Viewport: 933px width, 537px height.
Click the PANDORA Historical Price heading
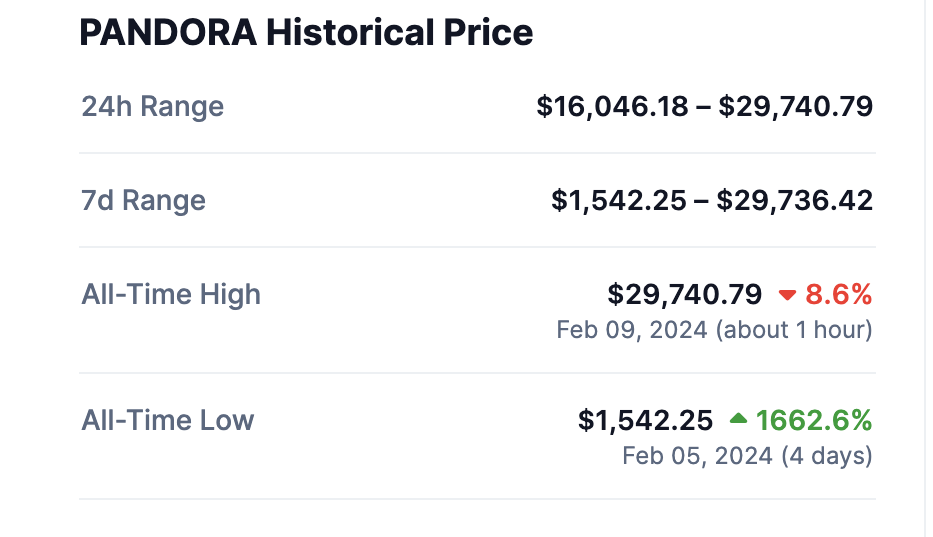click(x=305, y=33)
